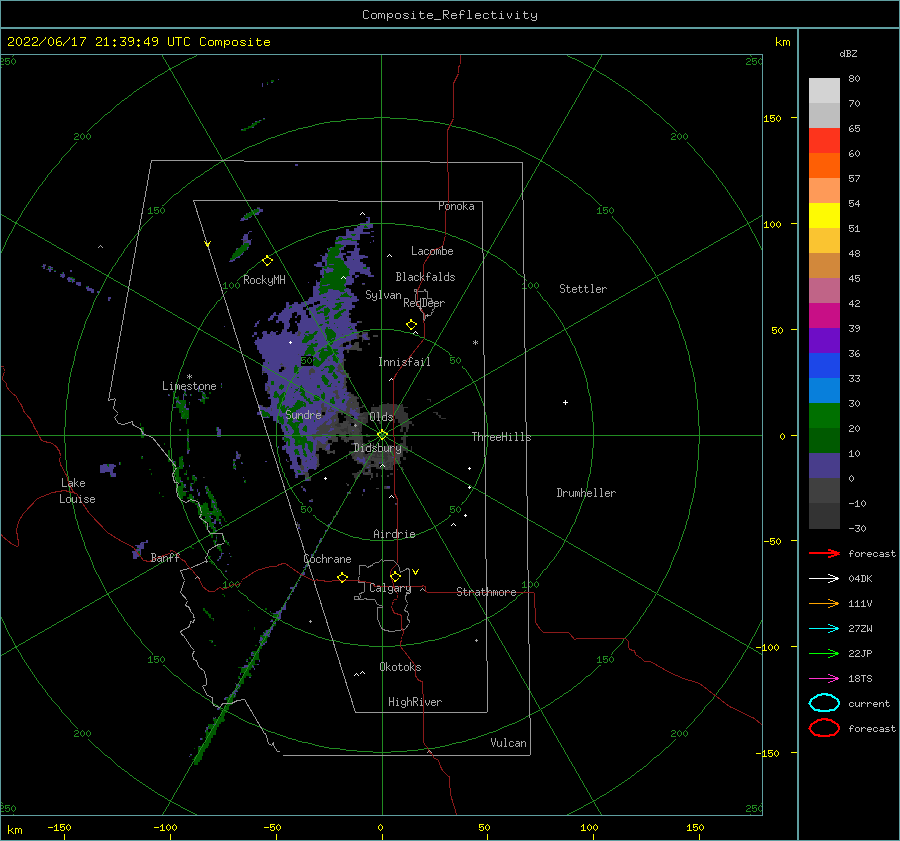Click the Banff label

(165, 557)
